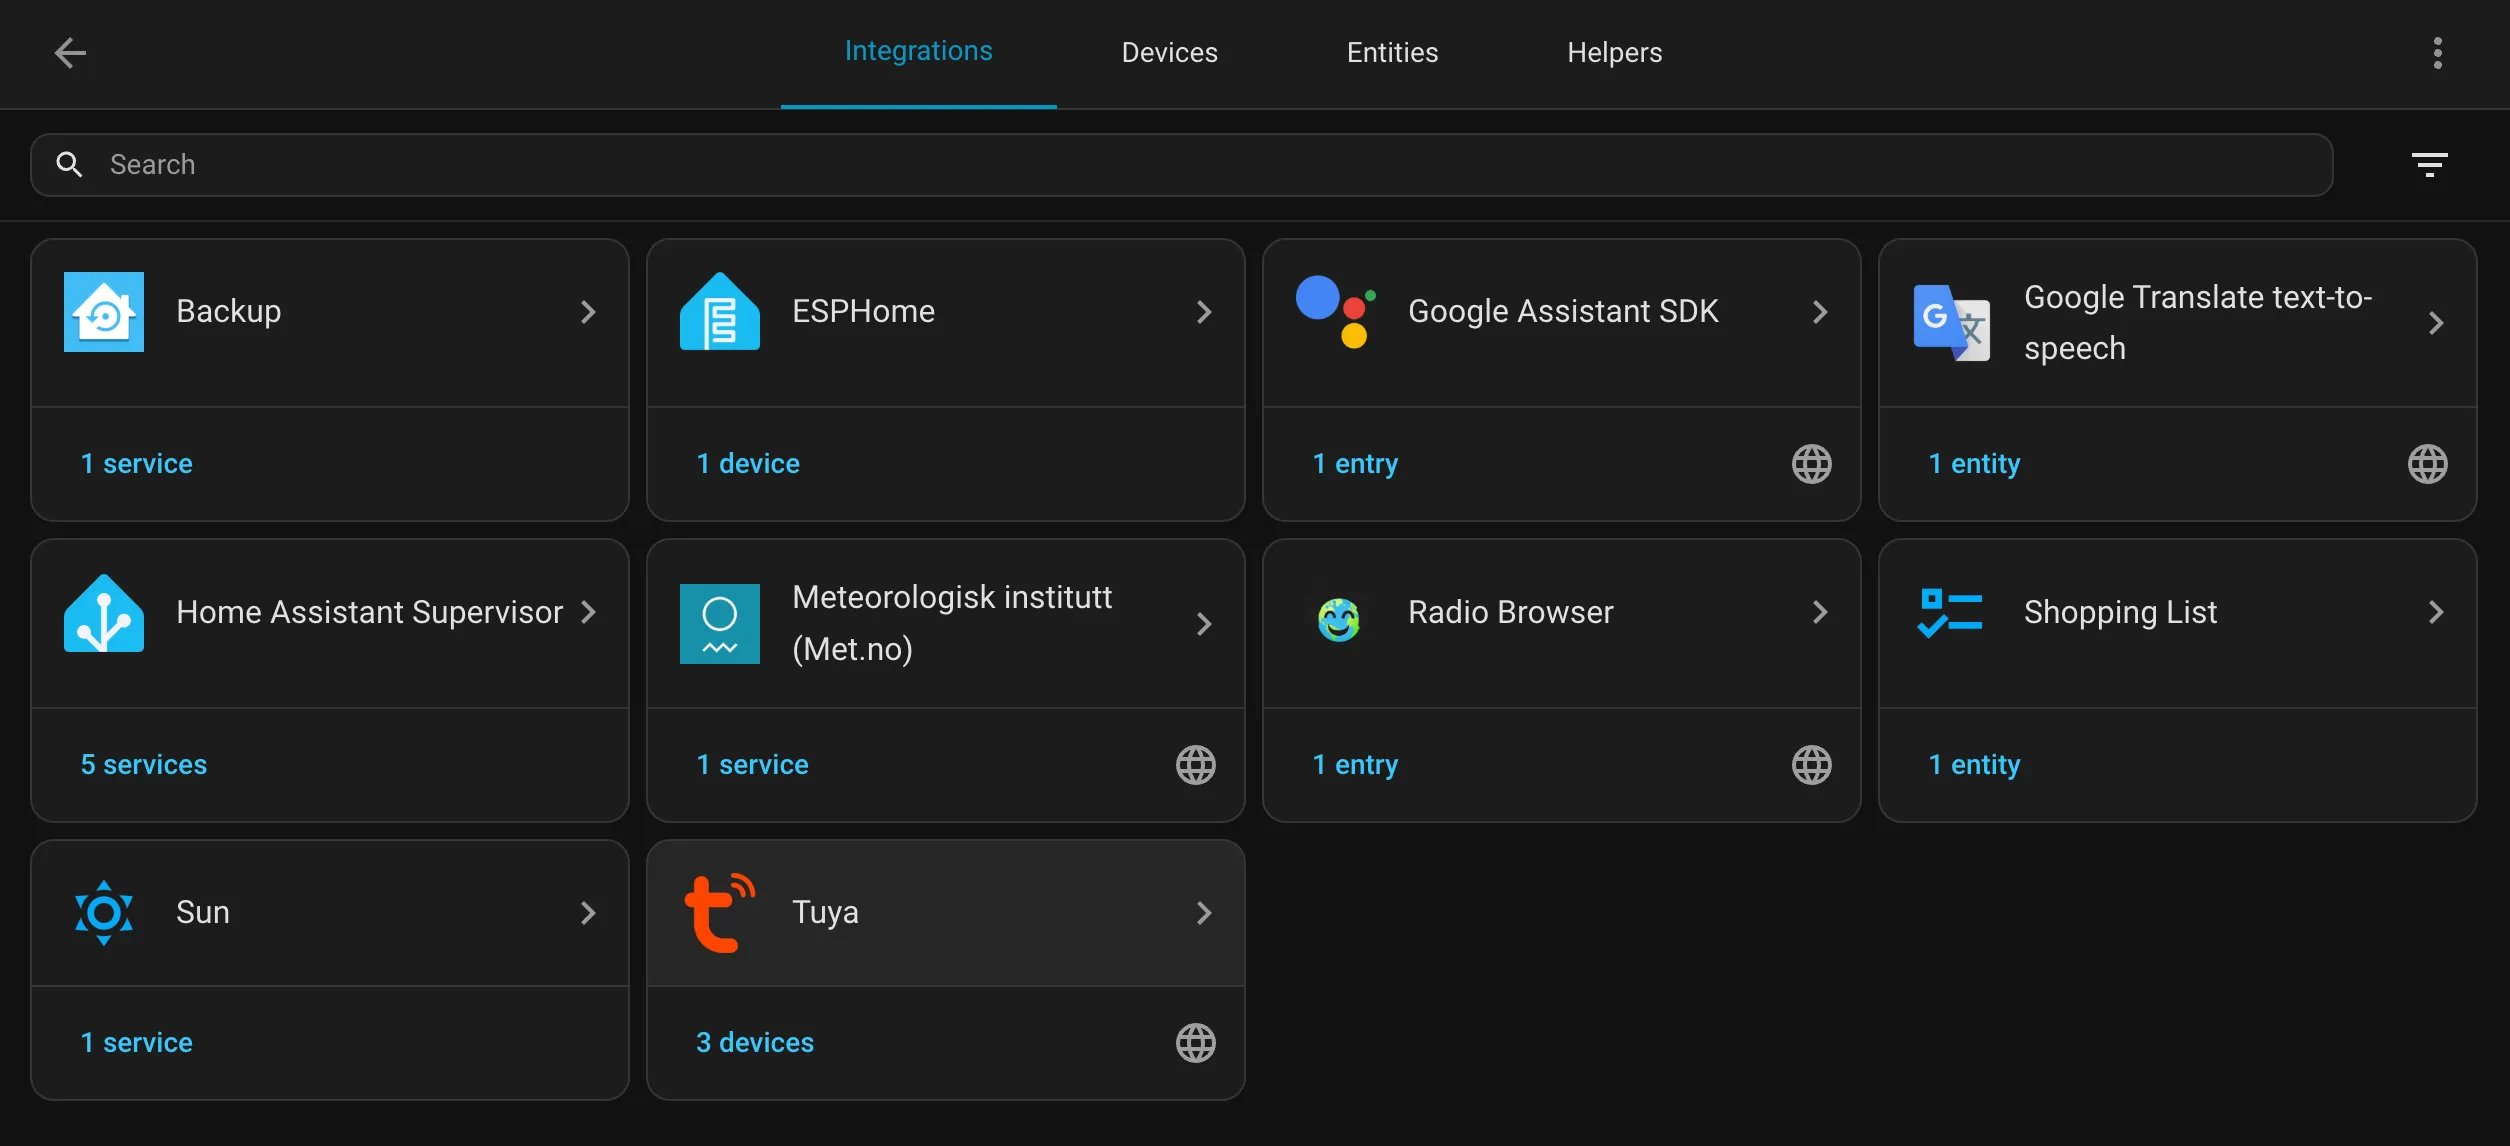Switch to the Helpers tab

coord(1614,53)
